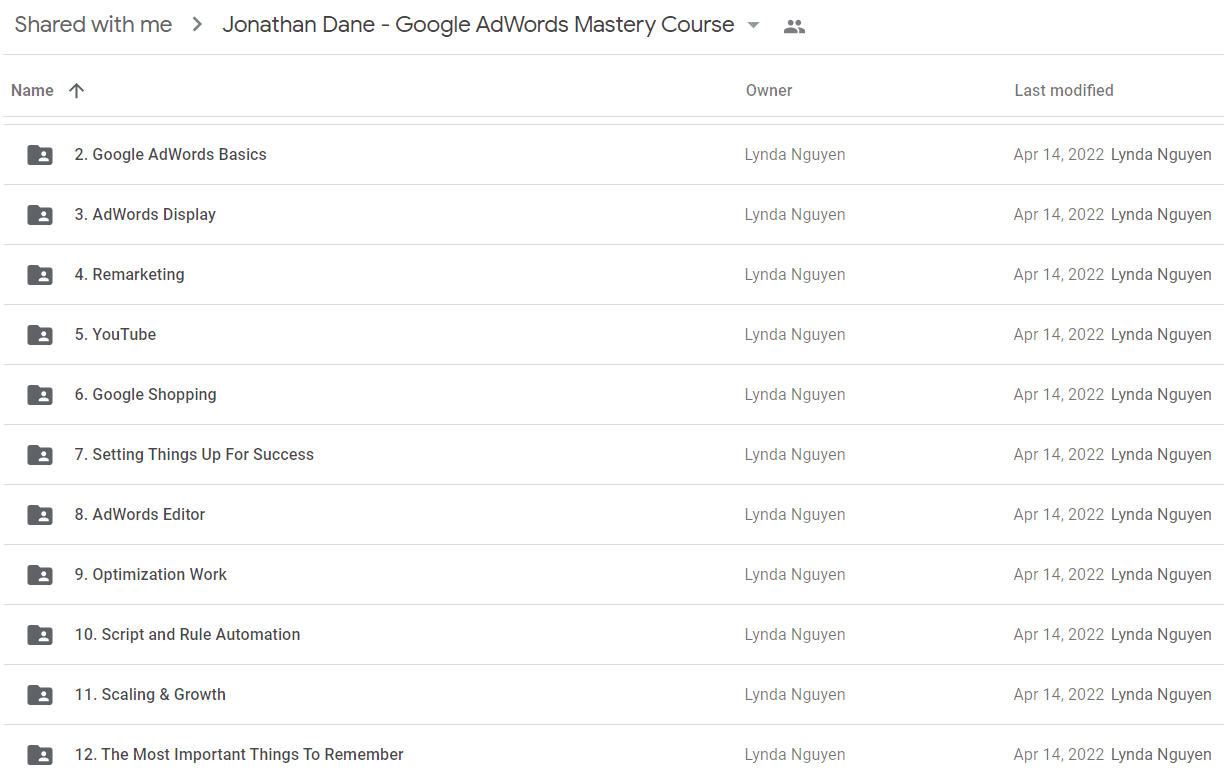1224x784 pixels.
Task: Click Apr 14, 2022 date in Google Shopping row
Action: click(x=1059, y=394)
